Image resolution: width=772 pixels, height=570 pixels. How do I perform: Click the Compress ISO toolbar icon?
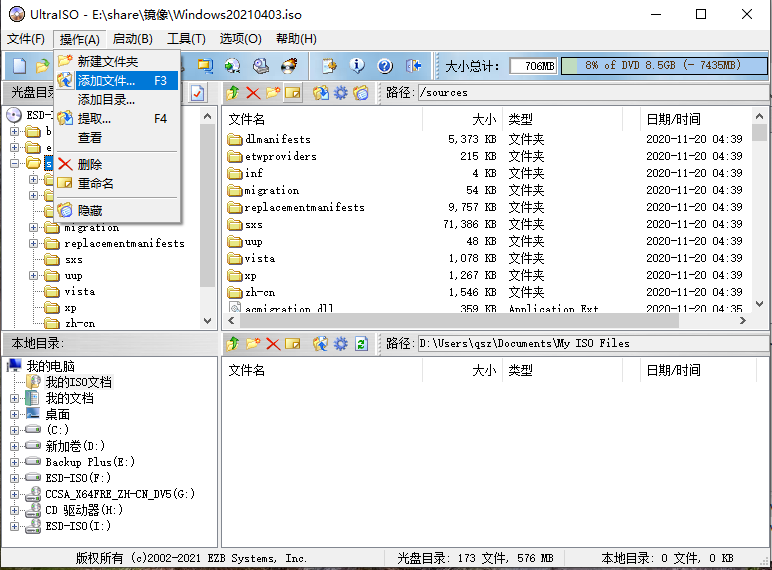point(205,65)
